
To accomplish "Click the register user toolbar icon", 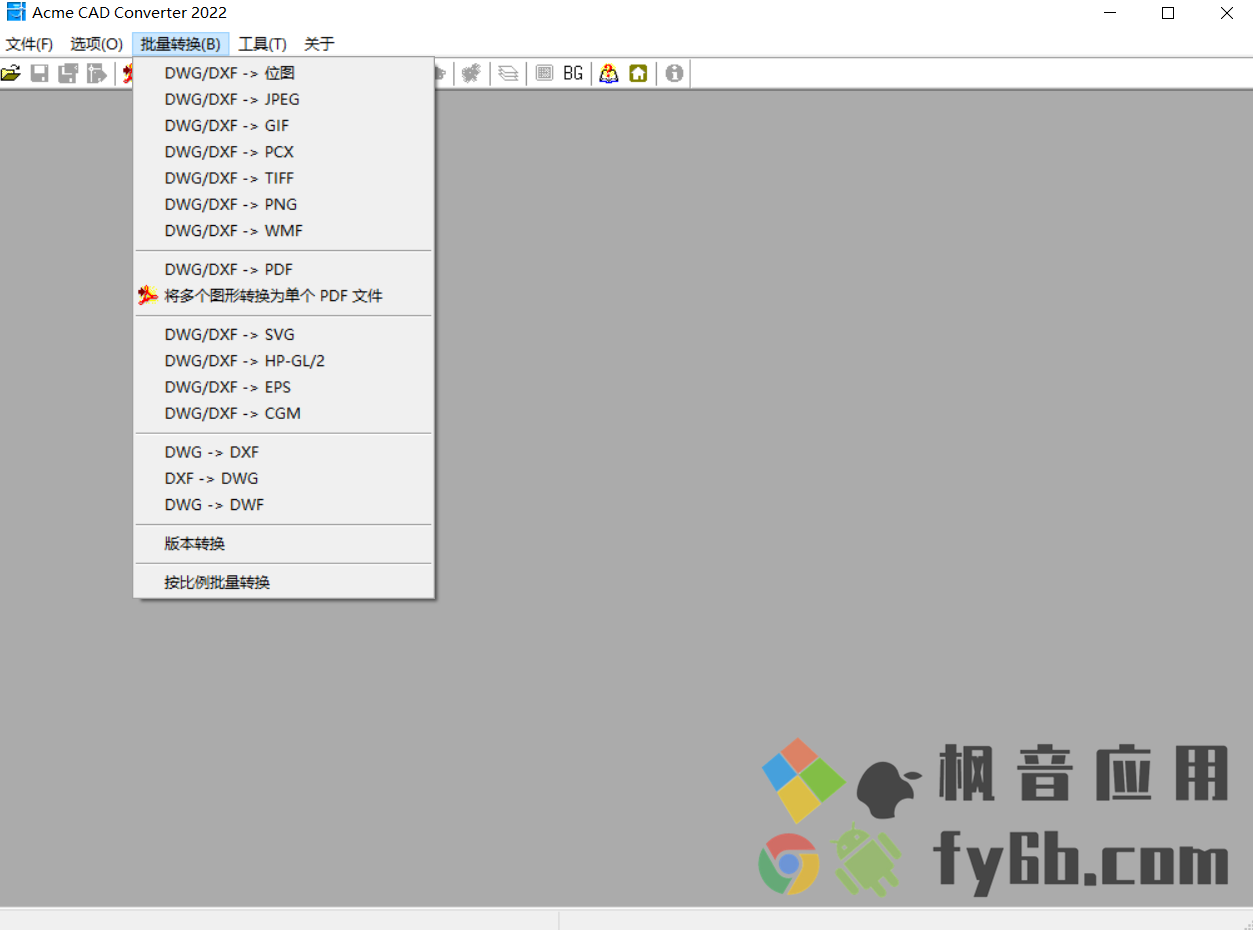I will (609, 73).
